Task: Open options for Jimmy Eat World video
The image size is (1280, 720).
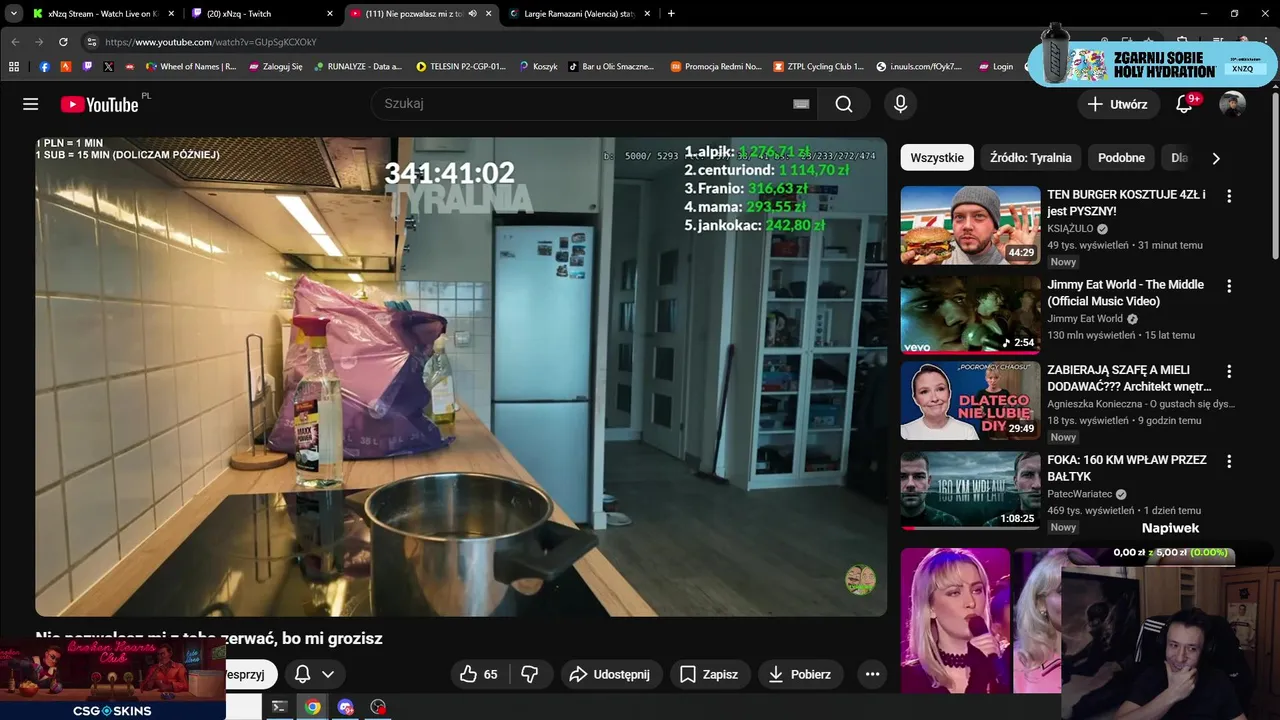Action: [x=1229, y=285]
